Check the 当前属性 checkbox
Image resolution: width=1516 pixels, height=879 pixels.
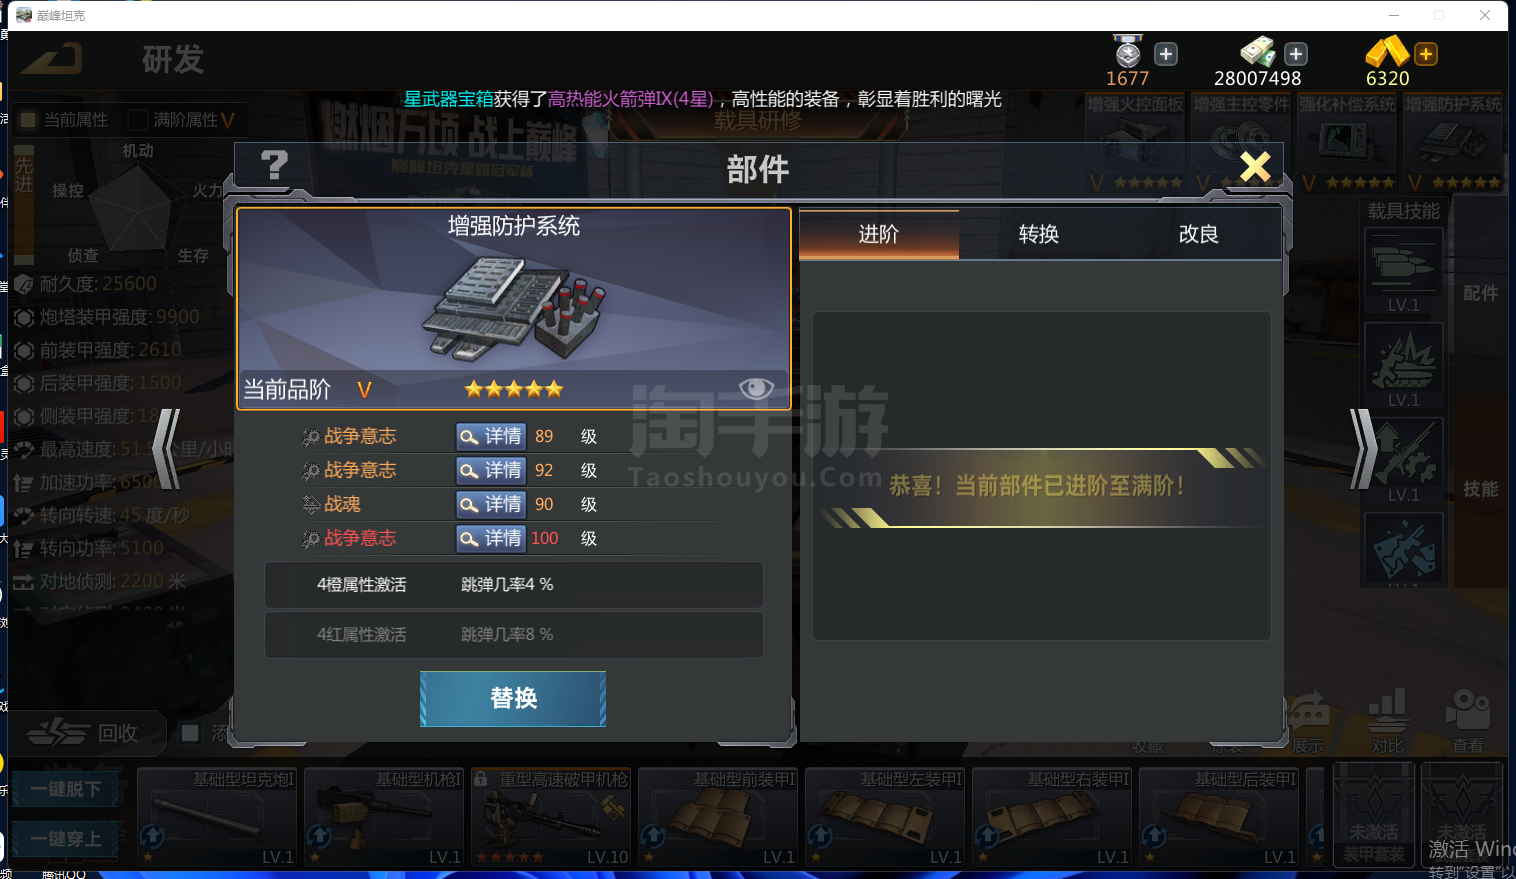pyautogui.click(x=28, y=120)
